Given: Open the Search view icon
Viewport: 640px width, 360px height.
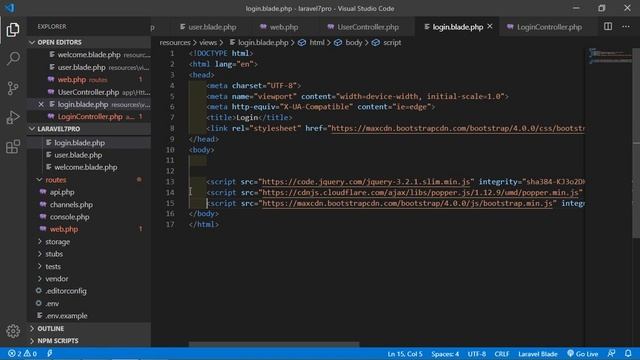Looking at the screenshot, I should point(13,58).
